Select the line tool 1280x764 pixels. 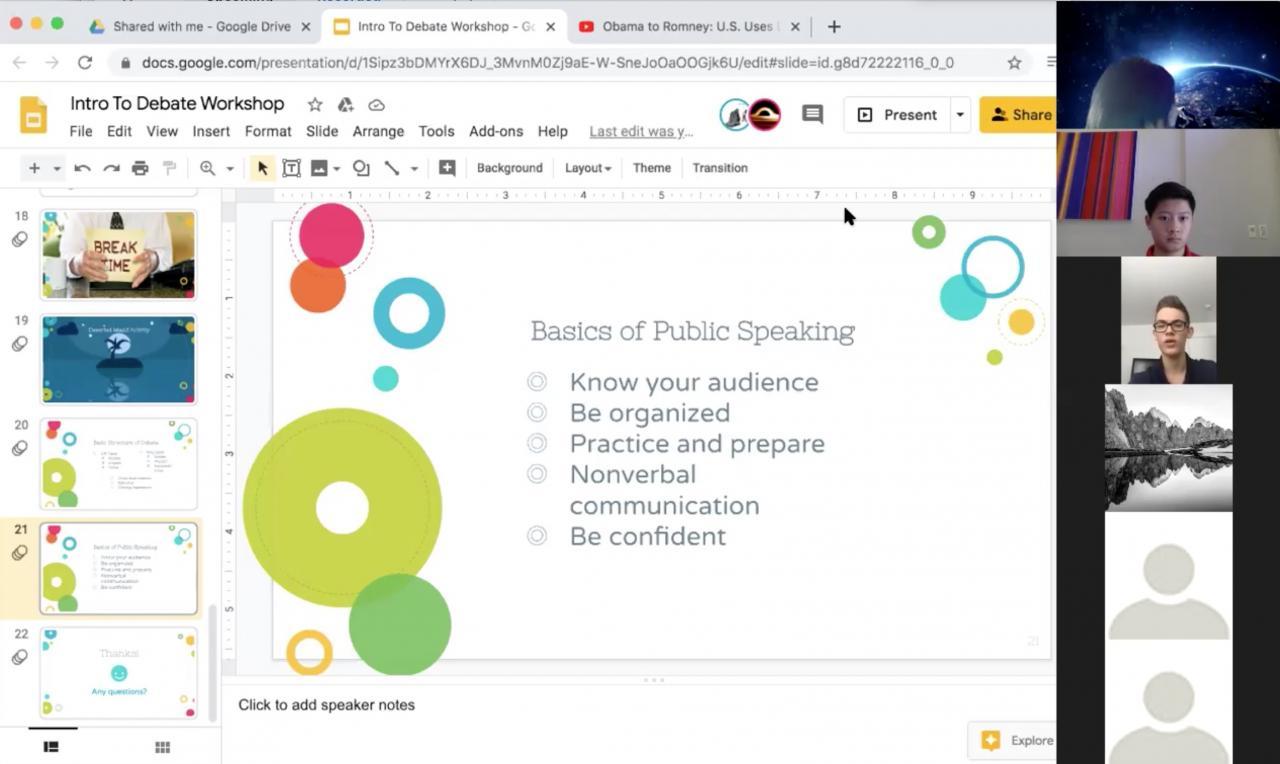392,168
